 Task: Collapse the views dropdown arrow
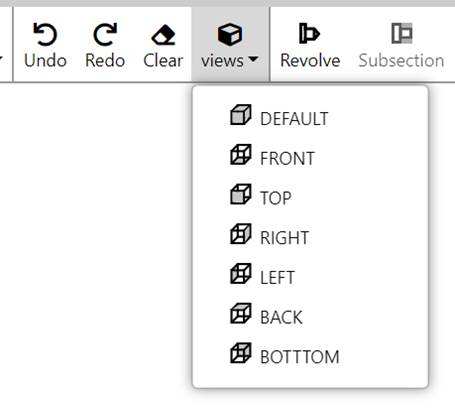(254, 59)
